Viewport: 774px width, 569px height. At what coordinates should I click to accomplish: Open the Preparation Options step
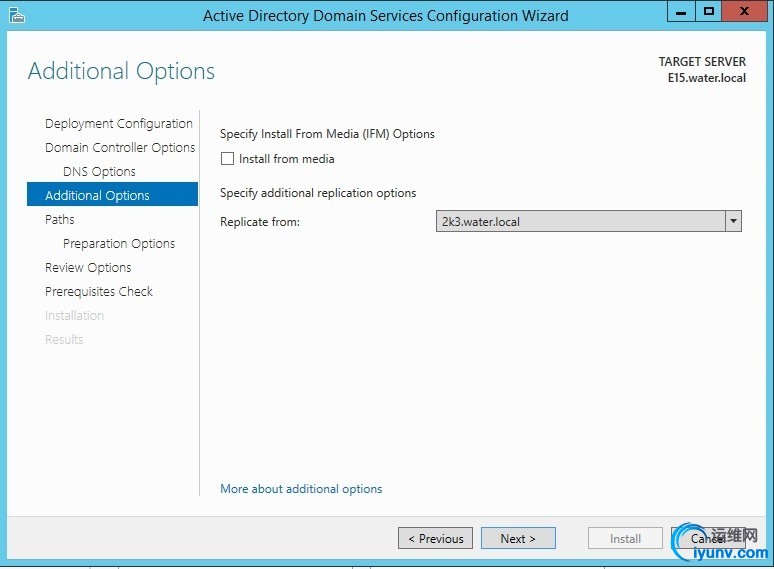[119, 244]
